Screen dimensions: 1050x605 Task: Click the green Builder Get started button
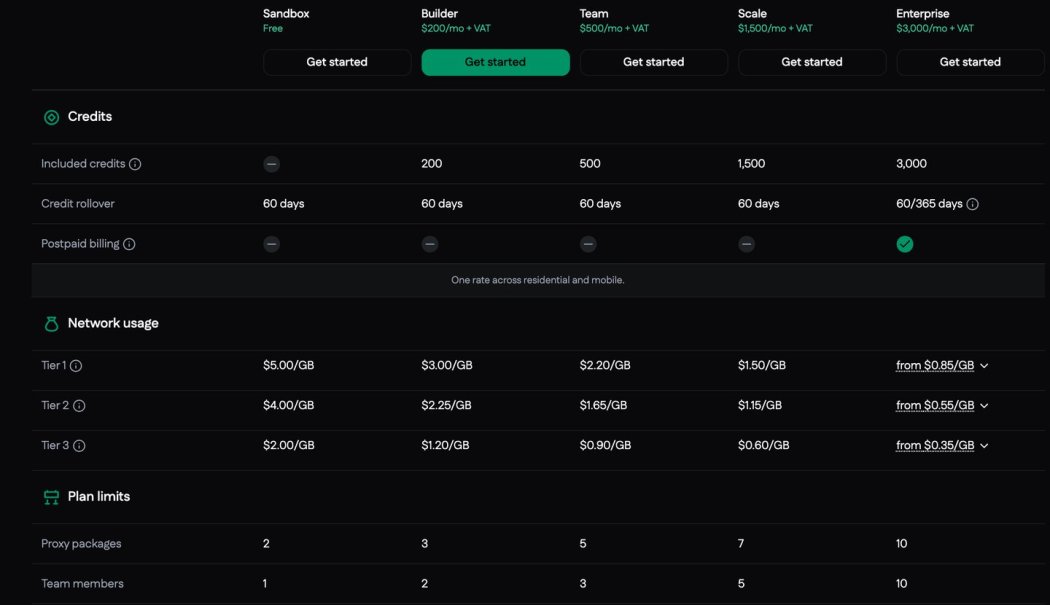pyautogui.click(x=496, y=62)
